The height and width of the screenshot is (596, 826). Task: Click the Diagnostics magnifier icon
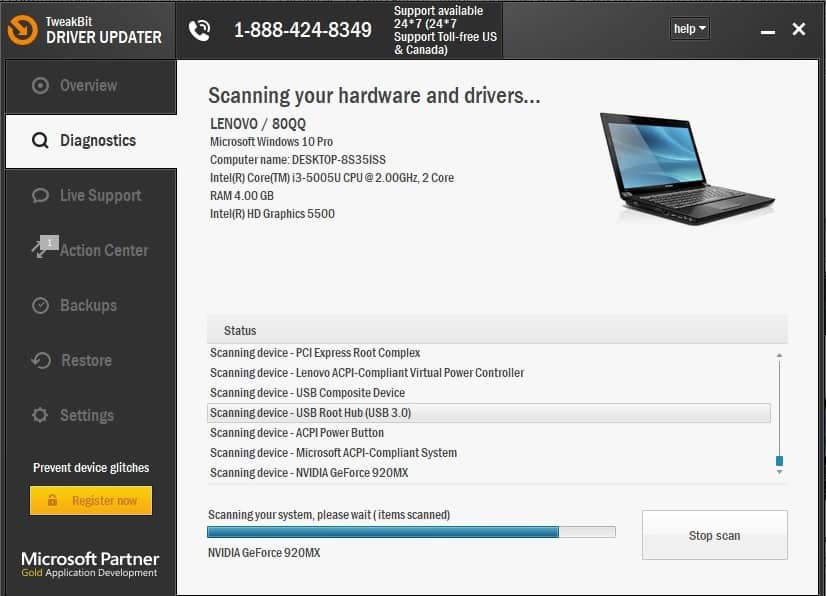coord(40,140)
